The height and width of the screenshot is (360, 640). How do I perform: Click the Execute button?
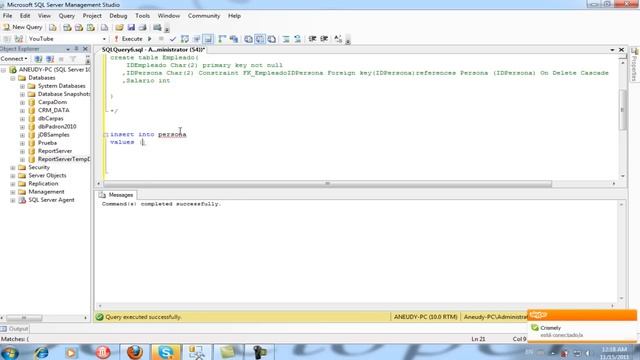click(x=128, y=39)
